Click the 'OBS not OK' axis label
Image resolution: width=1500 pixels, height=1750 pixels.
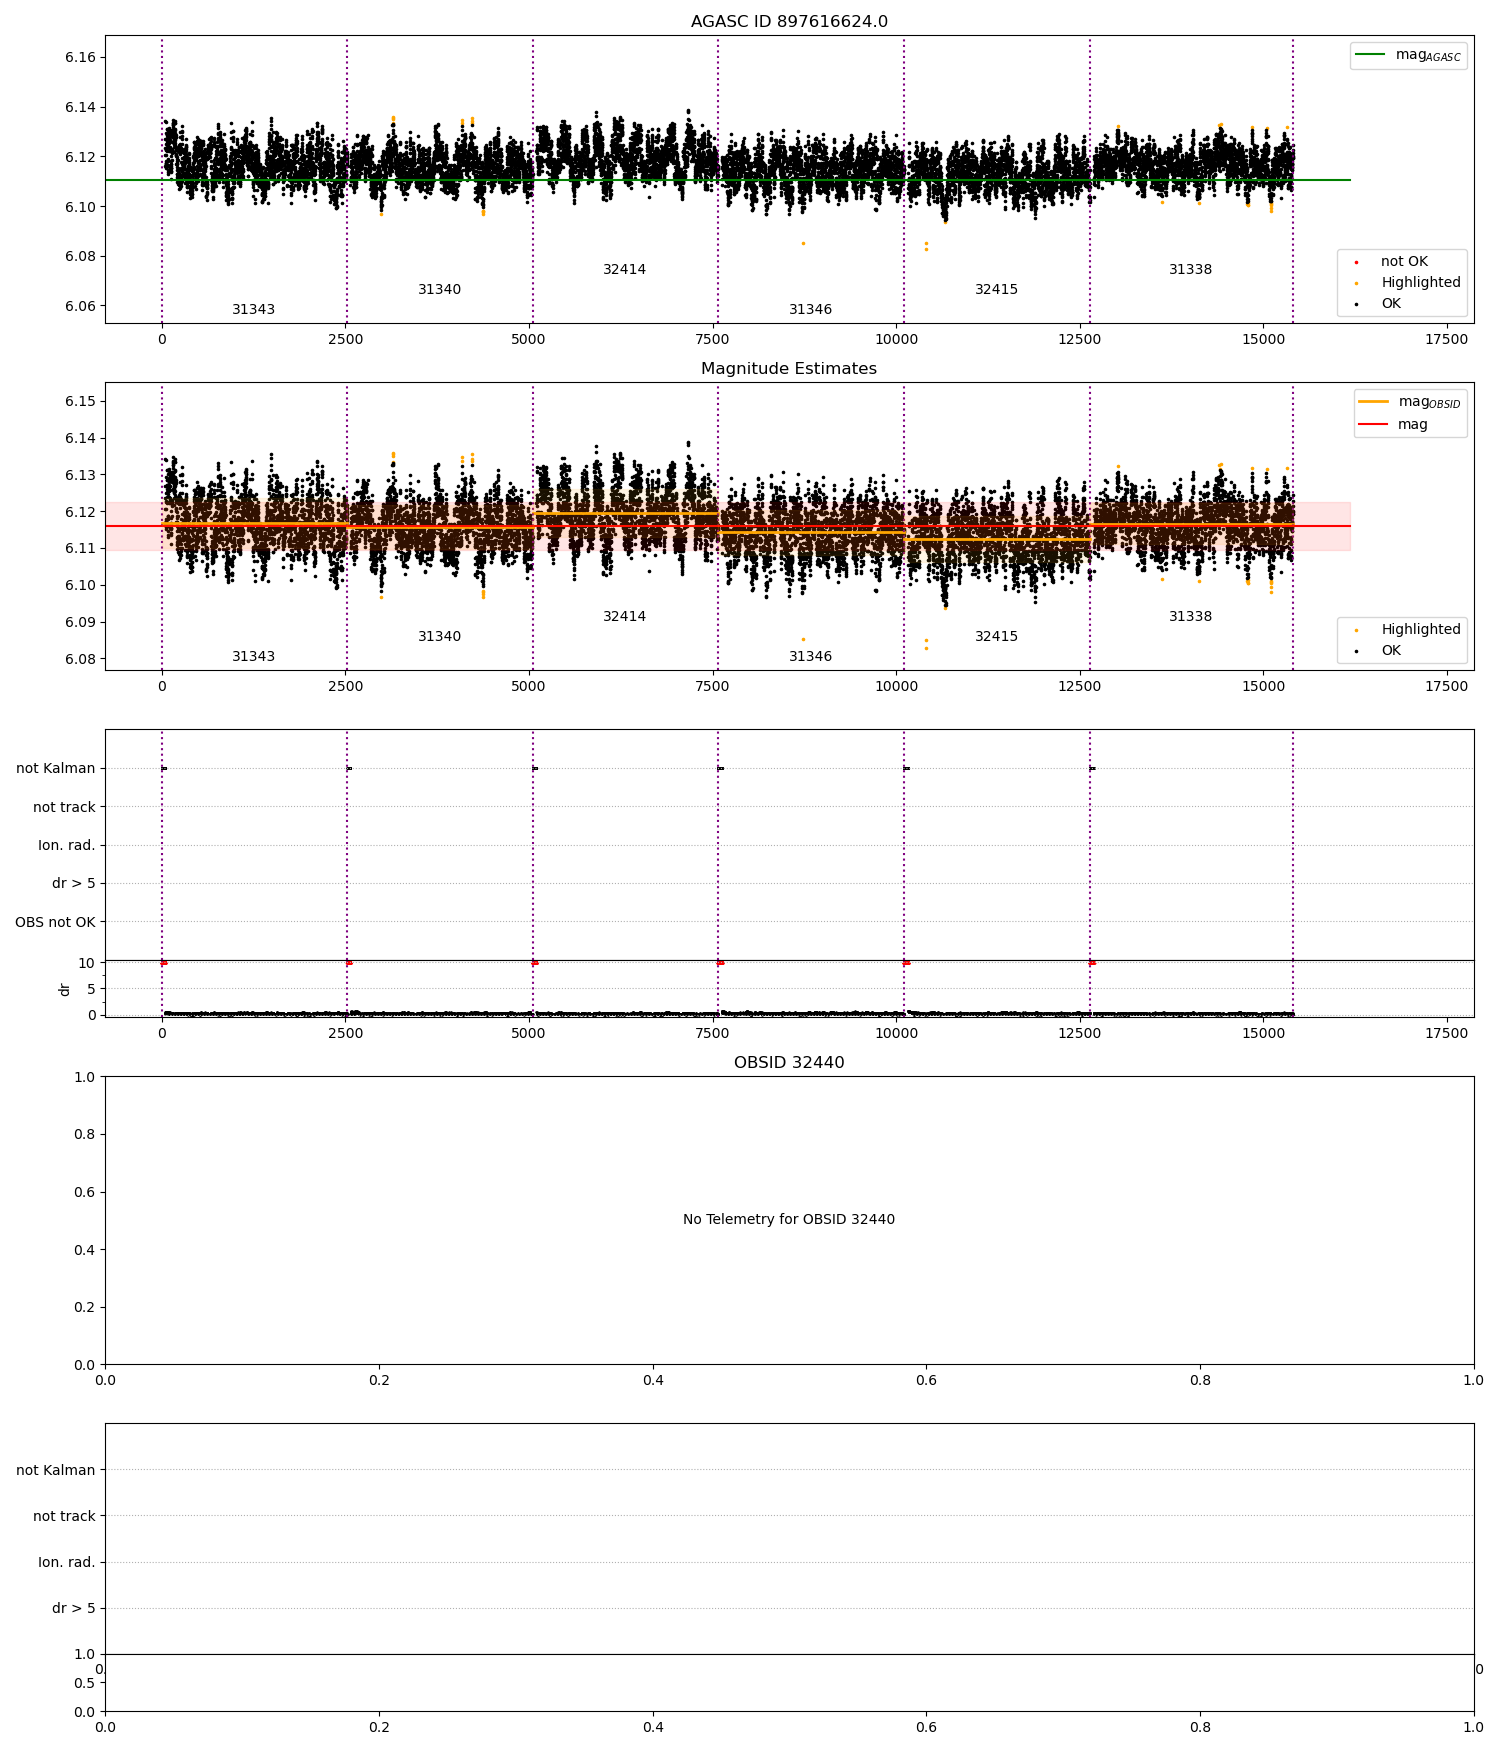[x=55, y=922]
